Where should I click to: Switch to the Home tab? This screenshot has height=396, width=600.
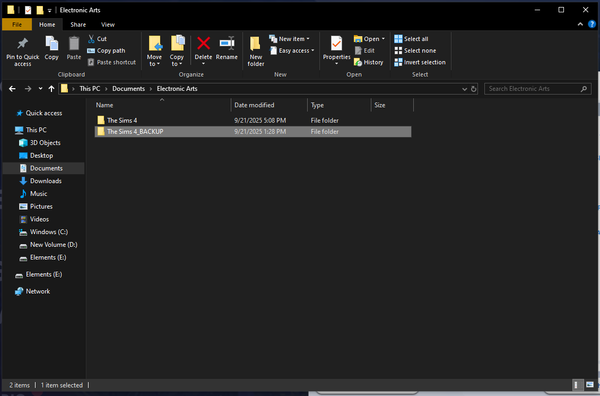[x=47, y=24]
